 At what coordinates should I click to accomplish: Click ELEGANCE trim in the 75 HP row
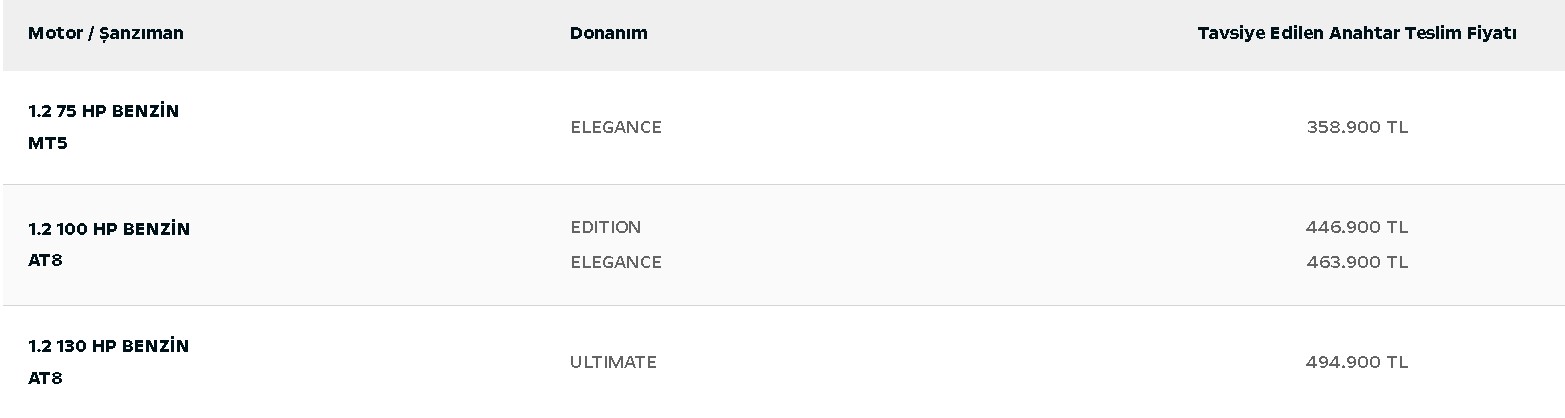pyautogui.click(x=616, y=127)
